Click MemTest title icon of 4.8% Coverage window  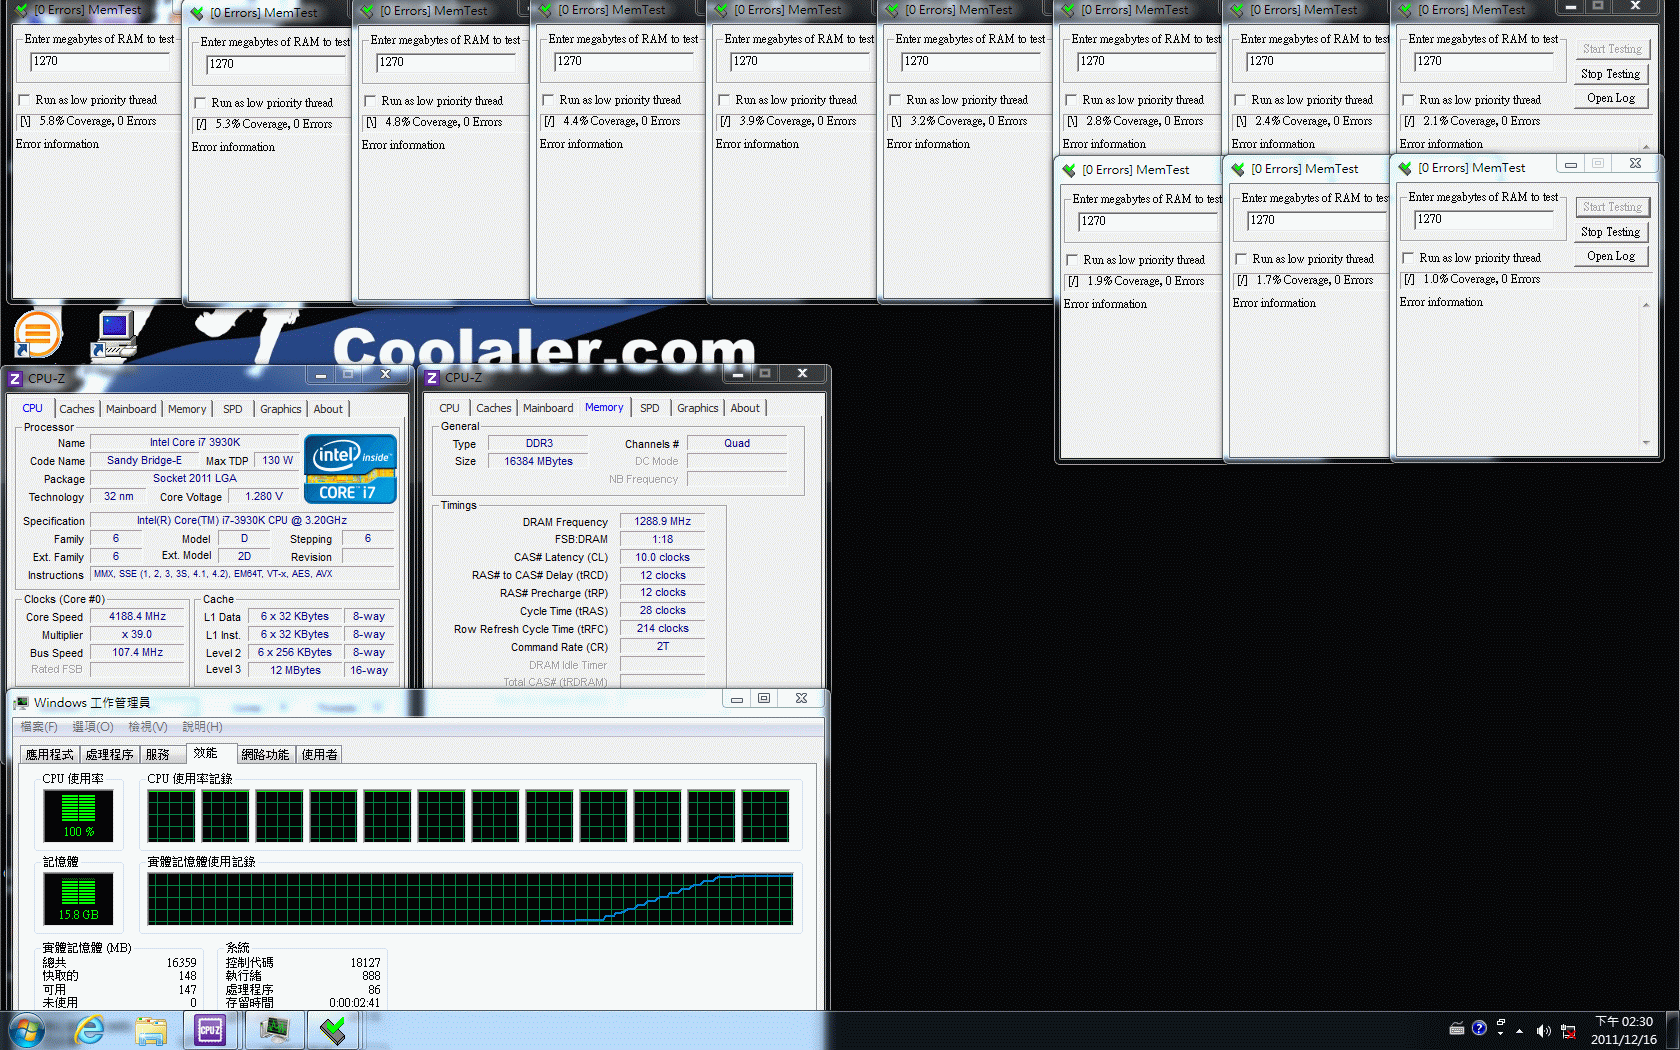point(367,11)
